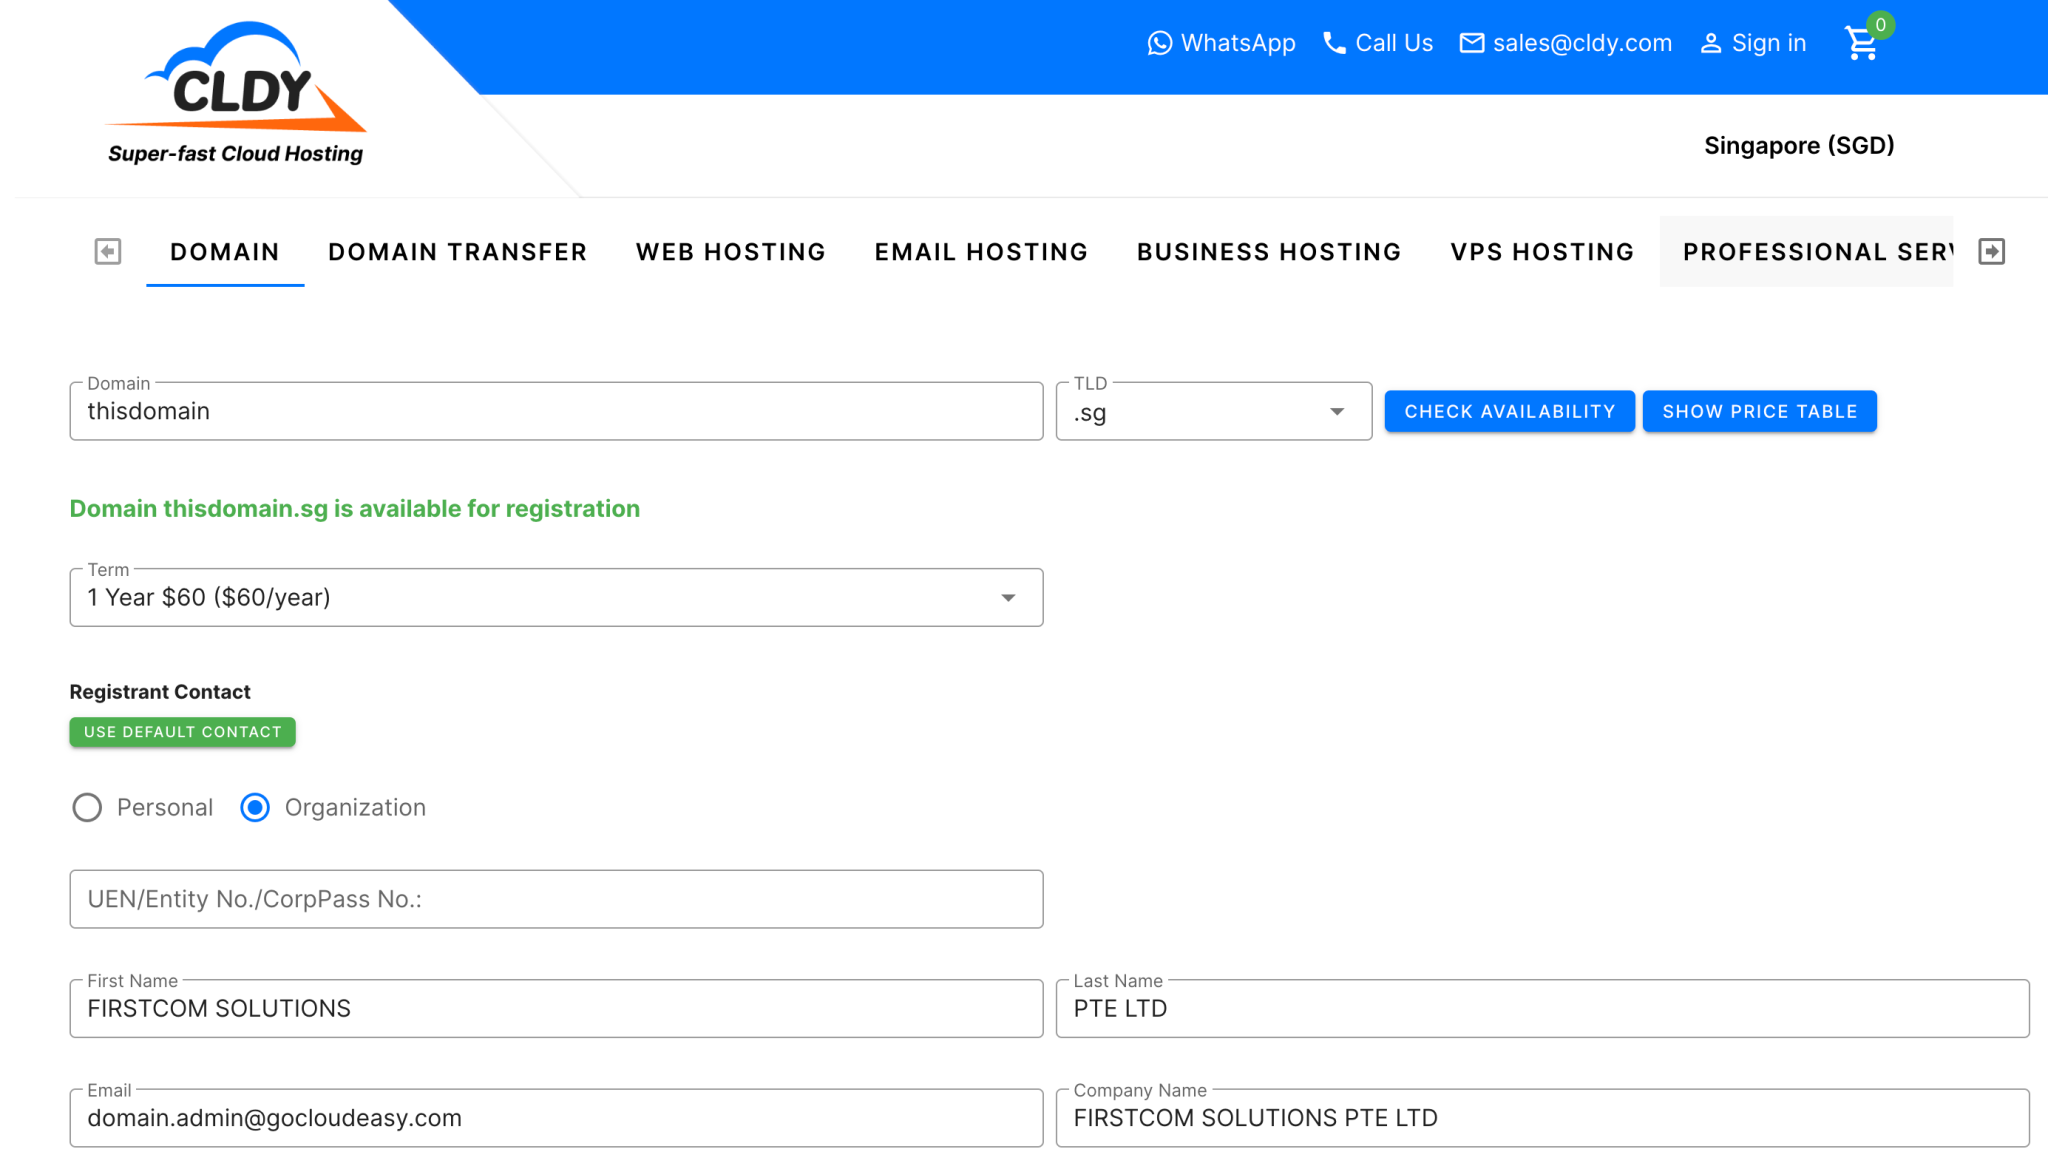Switch to the DOMAIN TRANSFER tab
The image size is (2048, 1152).
(x=457, y=252)
